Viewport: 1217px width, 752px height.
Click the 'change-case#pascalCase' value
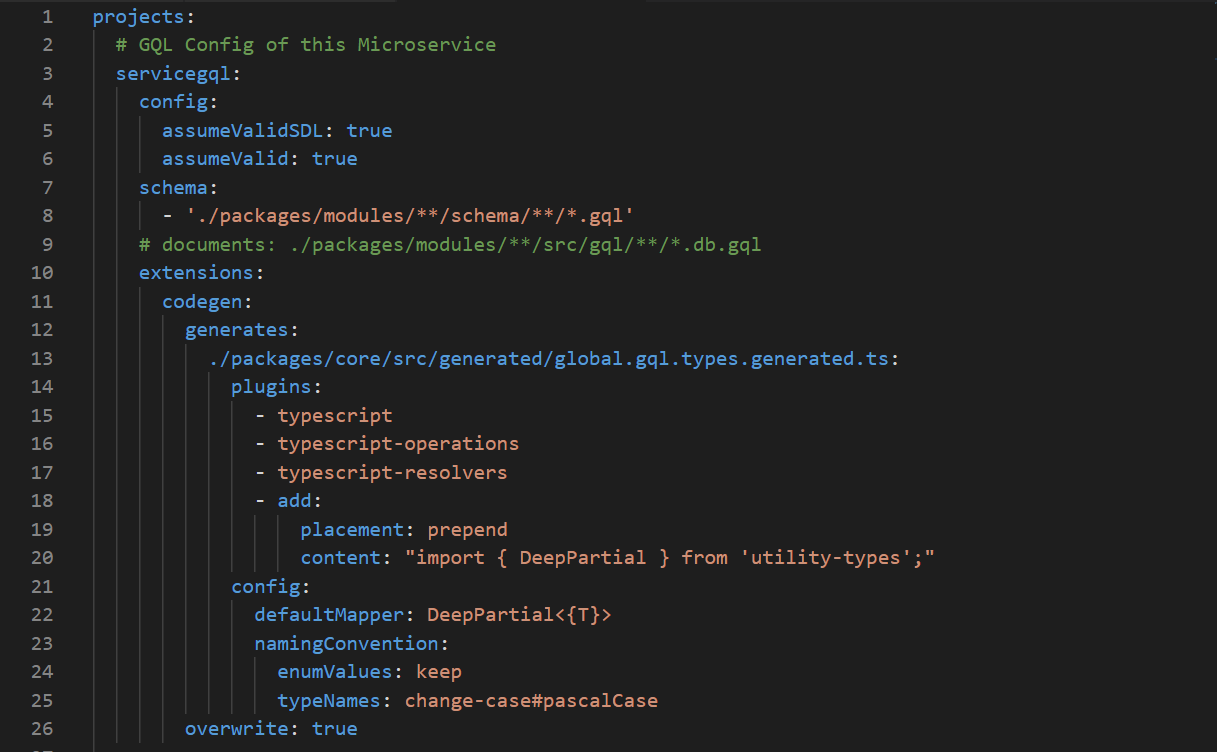pos(531,700)
